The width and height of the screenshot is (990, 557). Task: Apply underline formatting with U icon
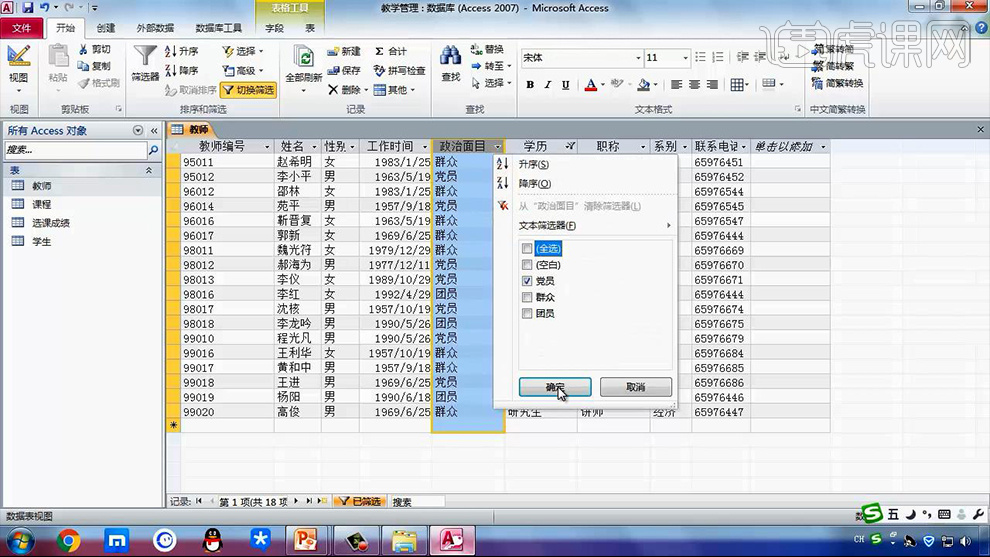pyautogui.click(x=565, y=85)
